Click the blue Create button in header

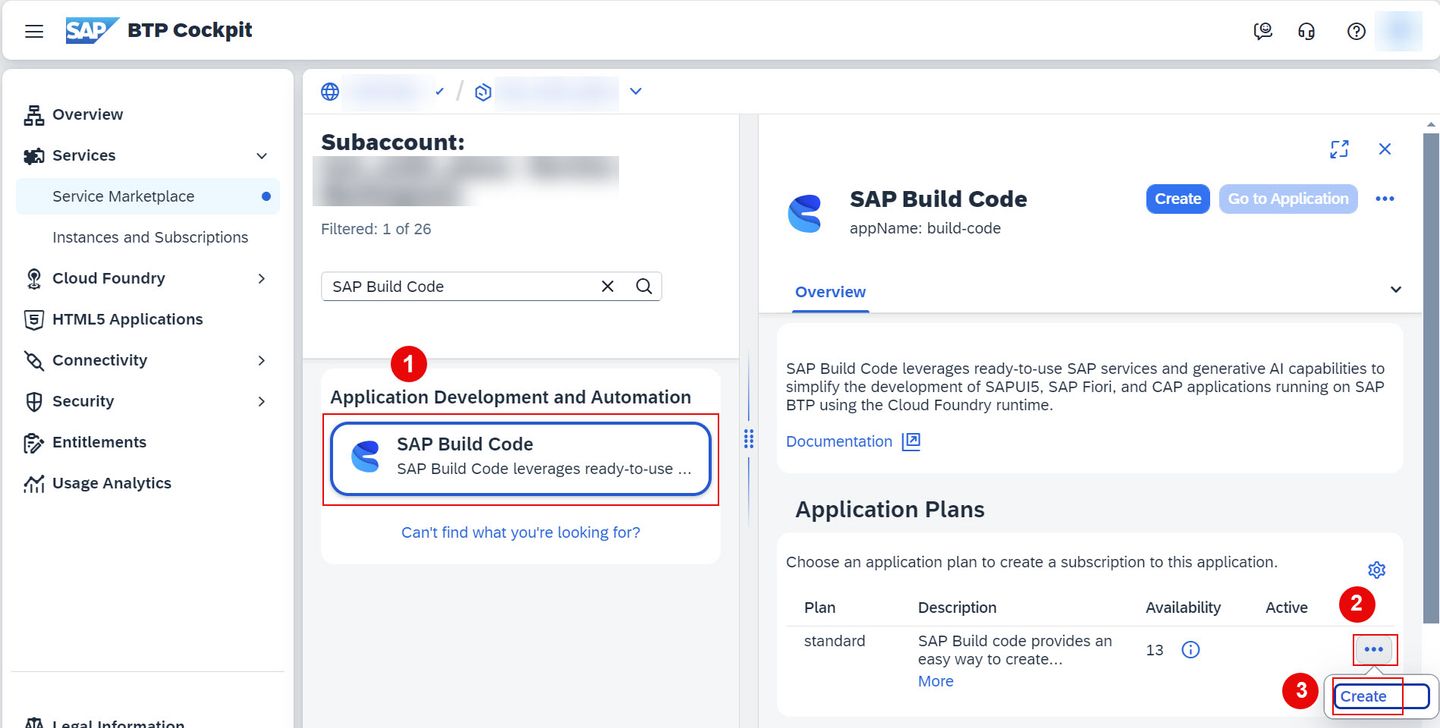pos(1178,199)
